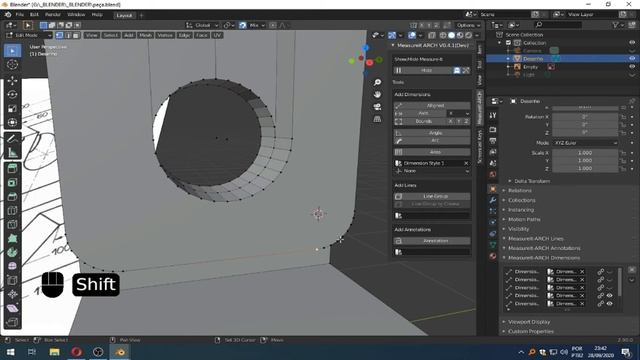Open the Window menu
This screenshot has width=640, height=360.
(76, 15)
